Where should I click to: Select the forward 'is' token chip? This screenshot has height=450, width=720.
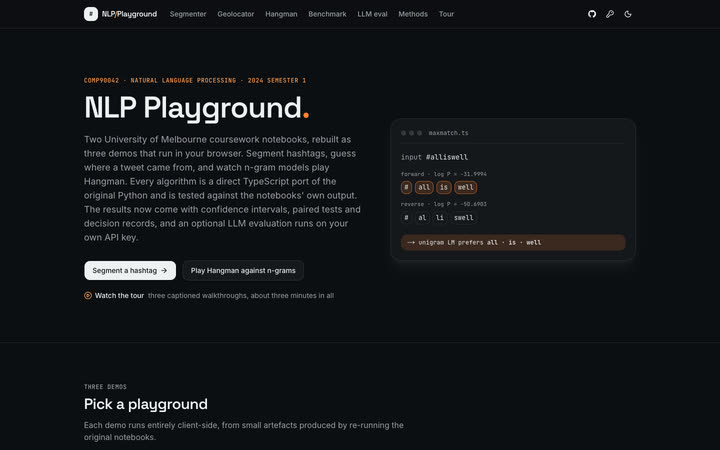[x=444, y=187]
